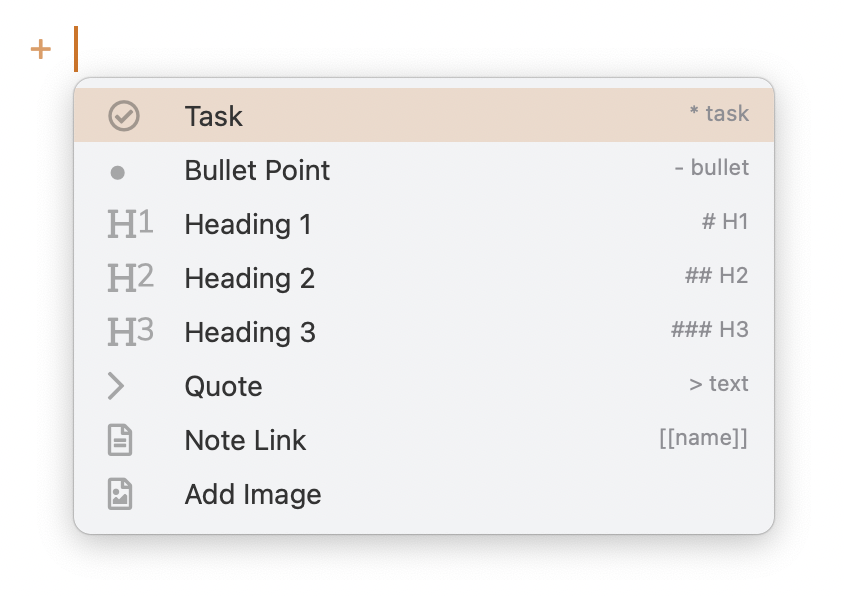Click the Quote chevron icon
The height and width of the screenshot is (596, 844).
point(116,386)
